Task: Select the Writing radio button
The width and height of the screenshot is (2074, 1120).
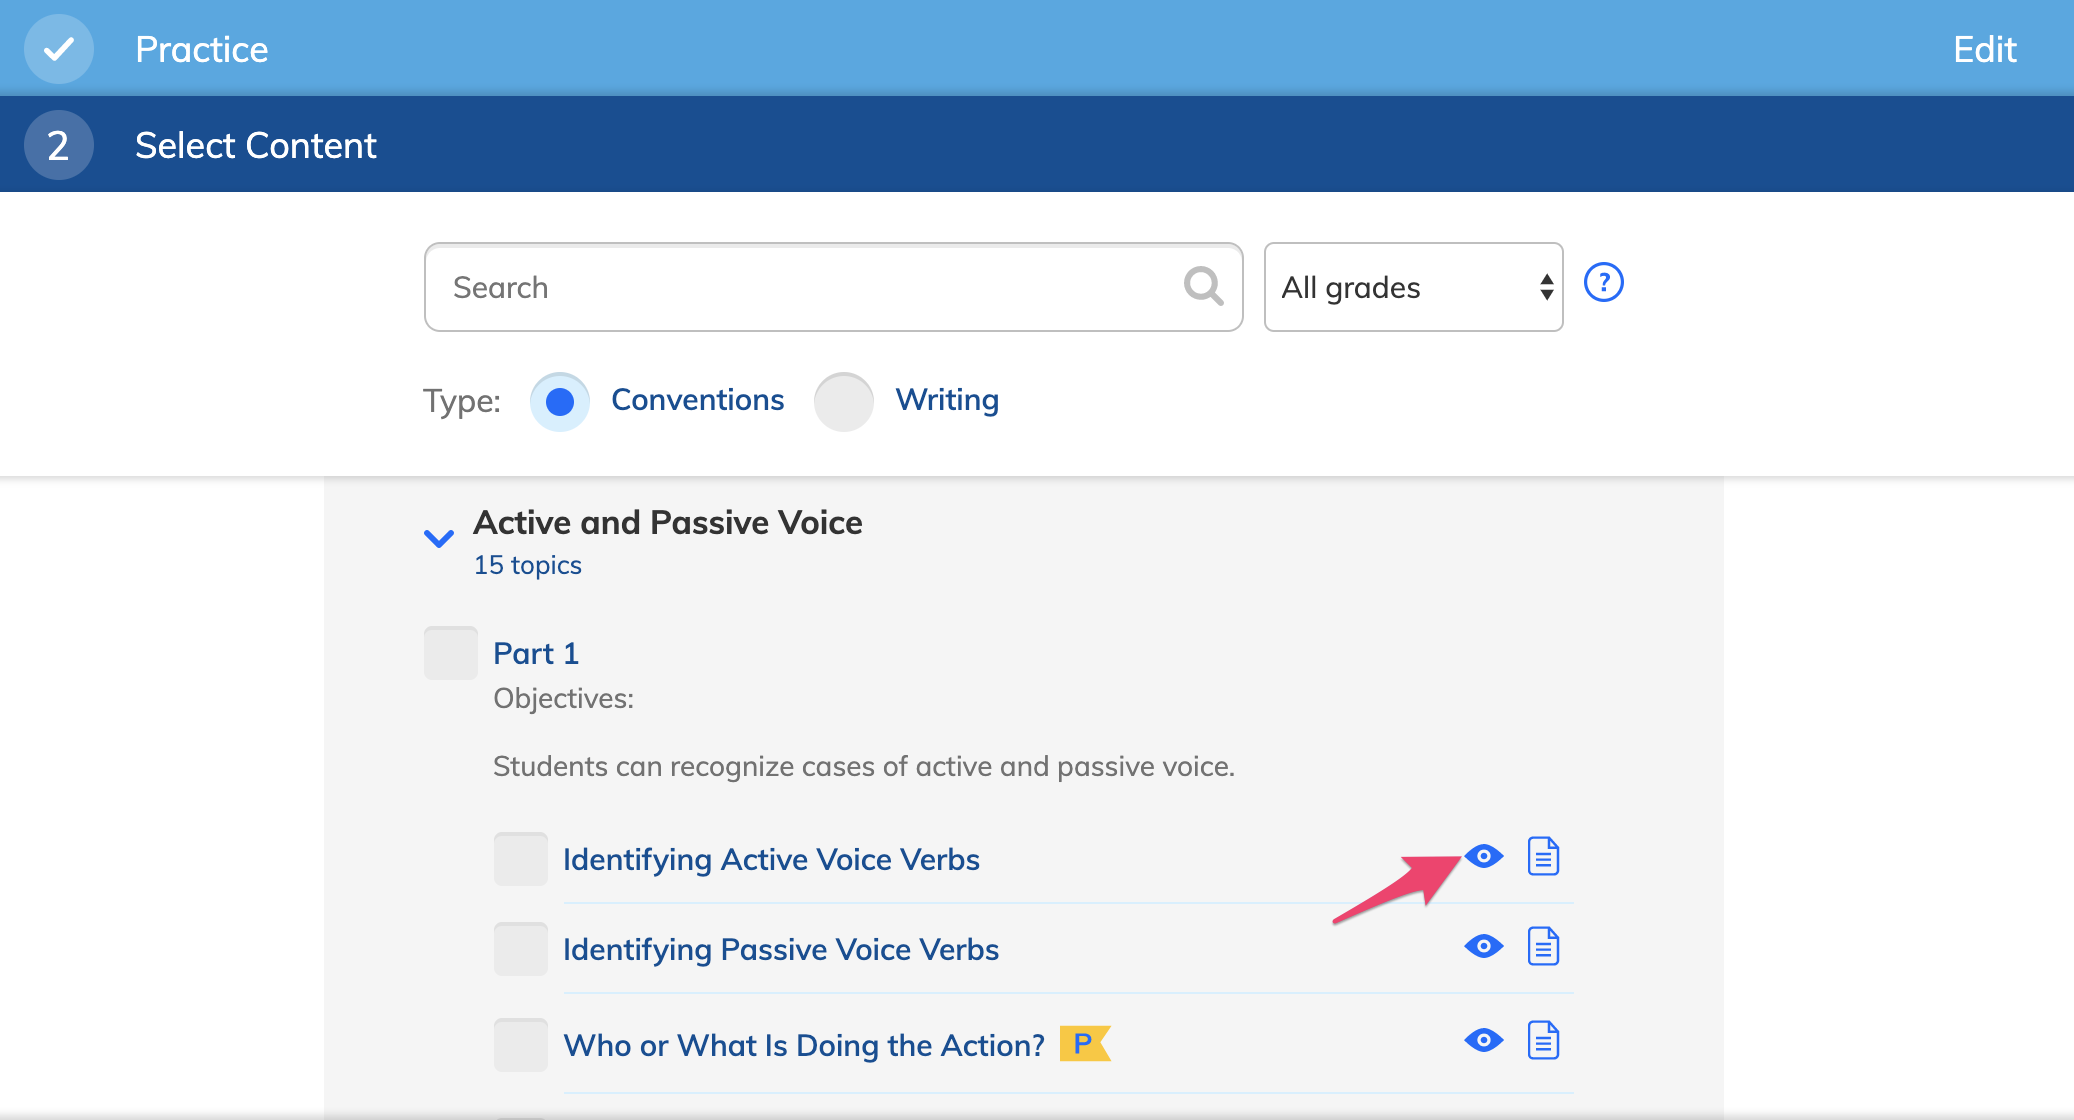Action: [844, 402]
